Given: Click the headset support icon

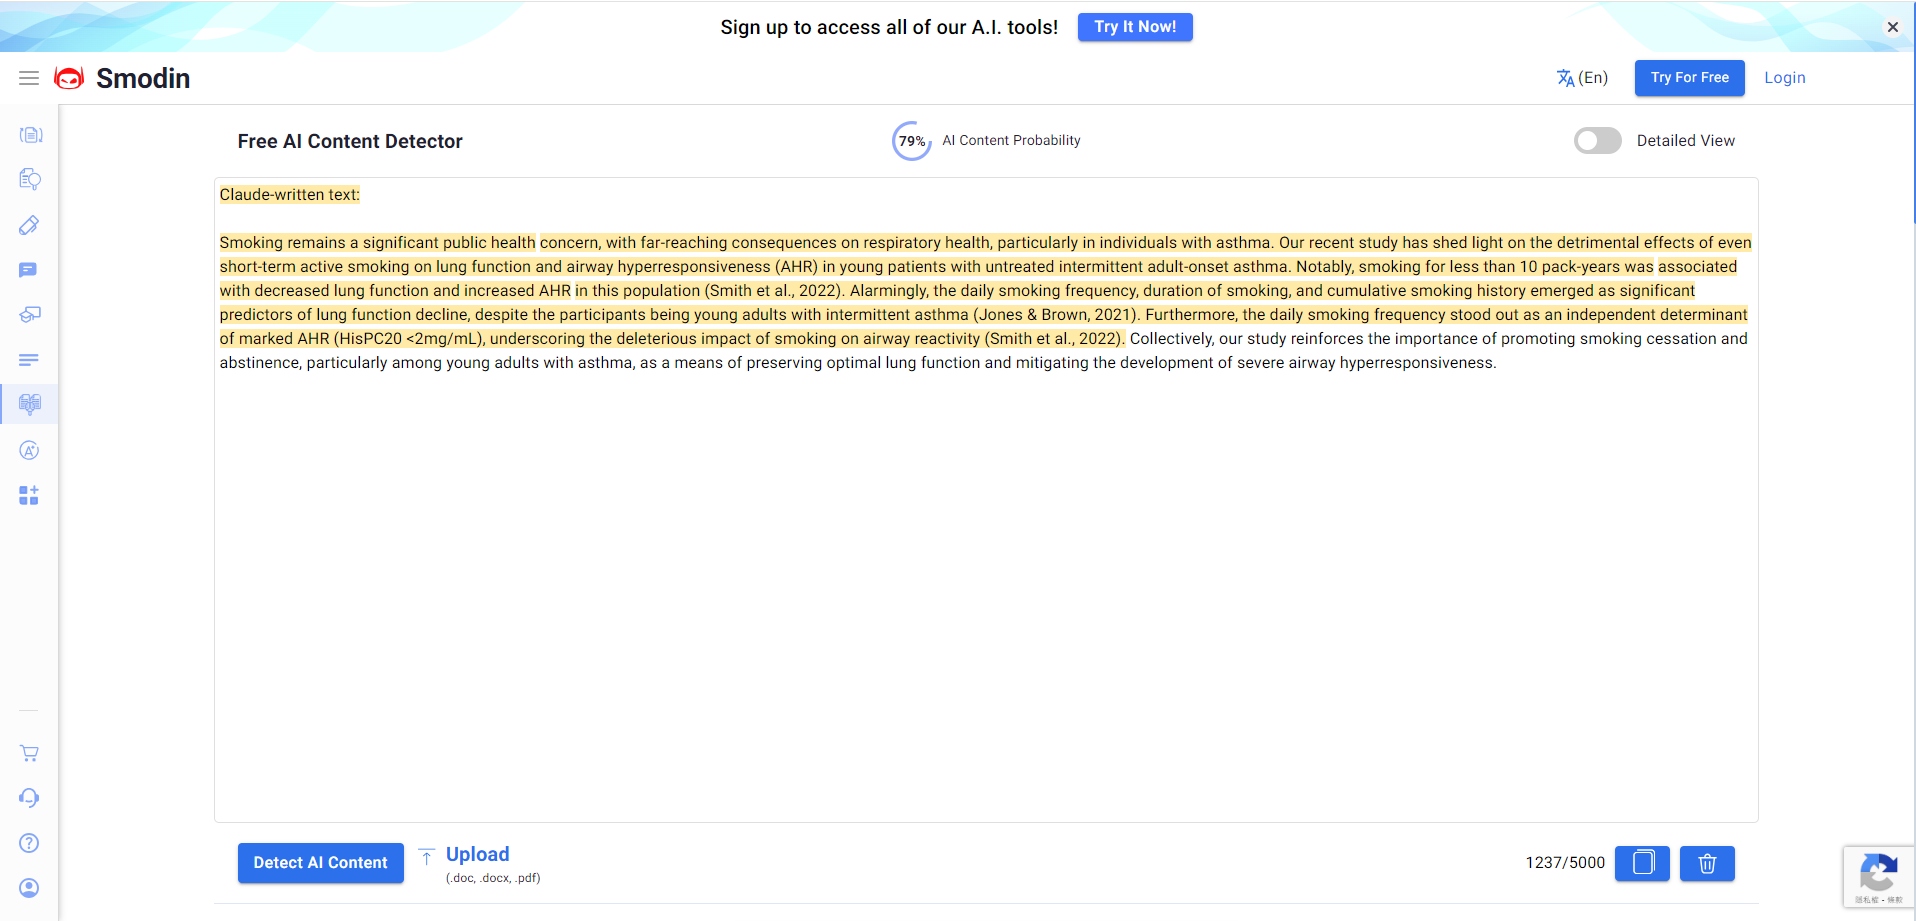Looking at the screenshot, I should (29, 797).
